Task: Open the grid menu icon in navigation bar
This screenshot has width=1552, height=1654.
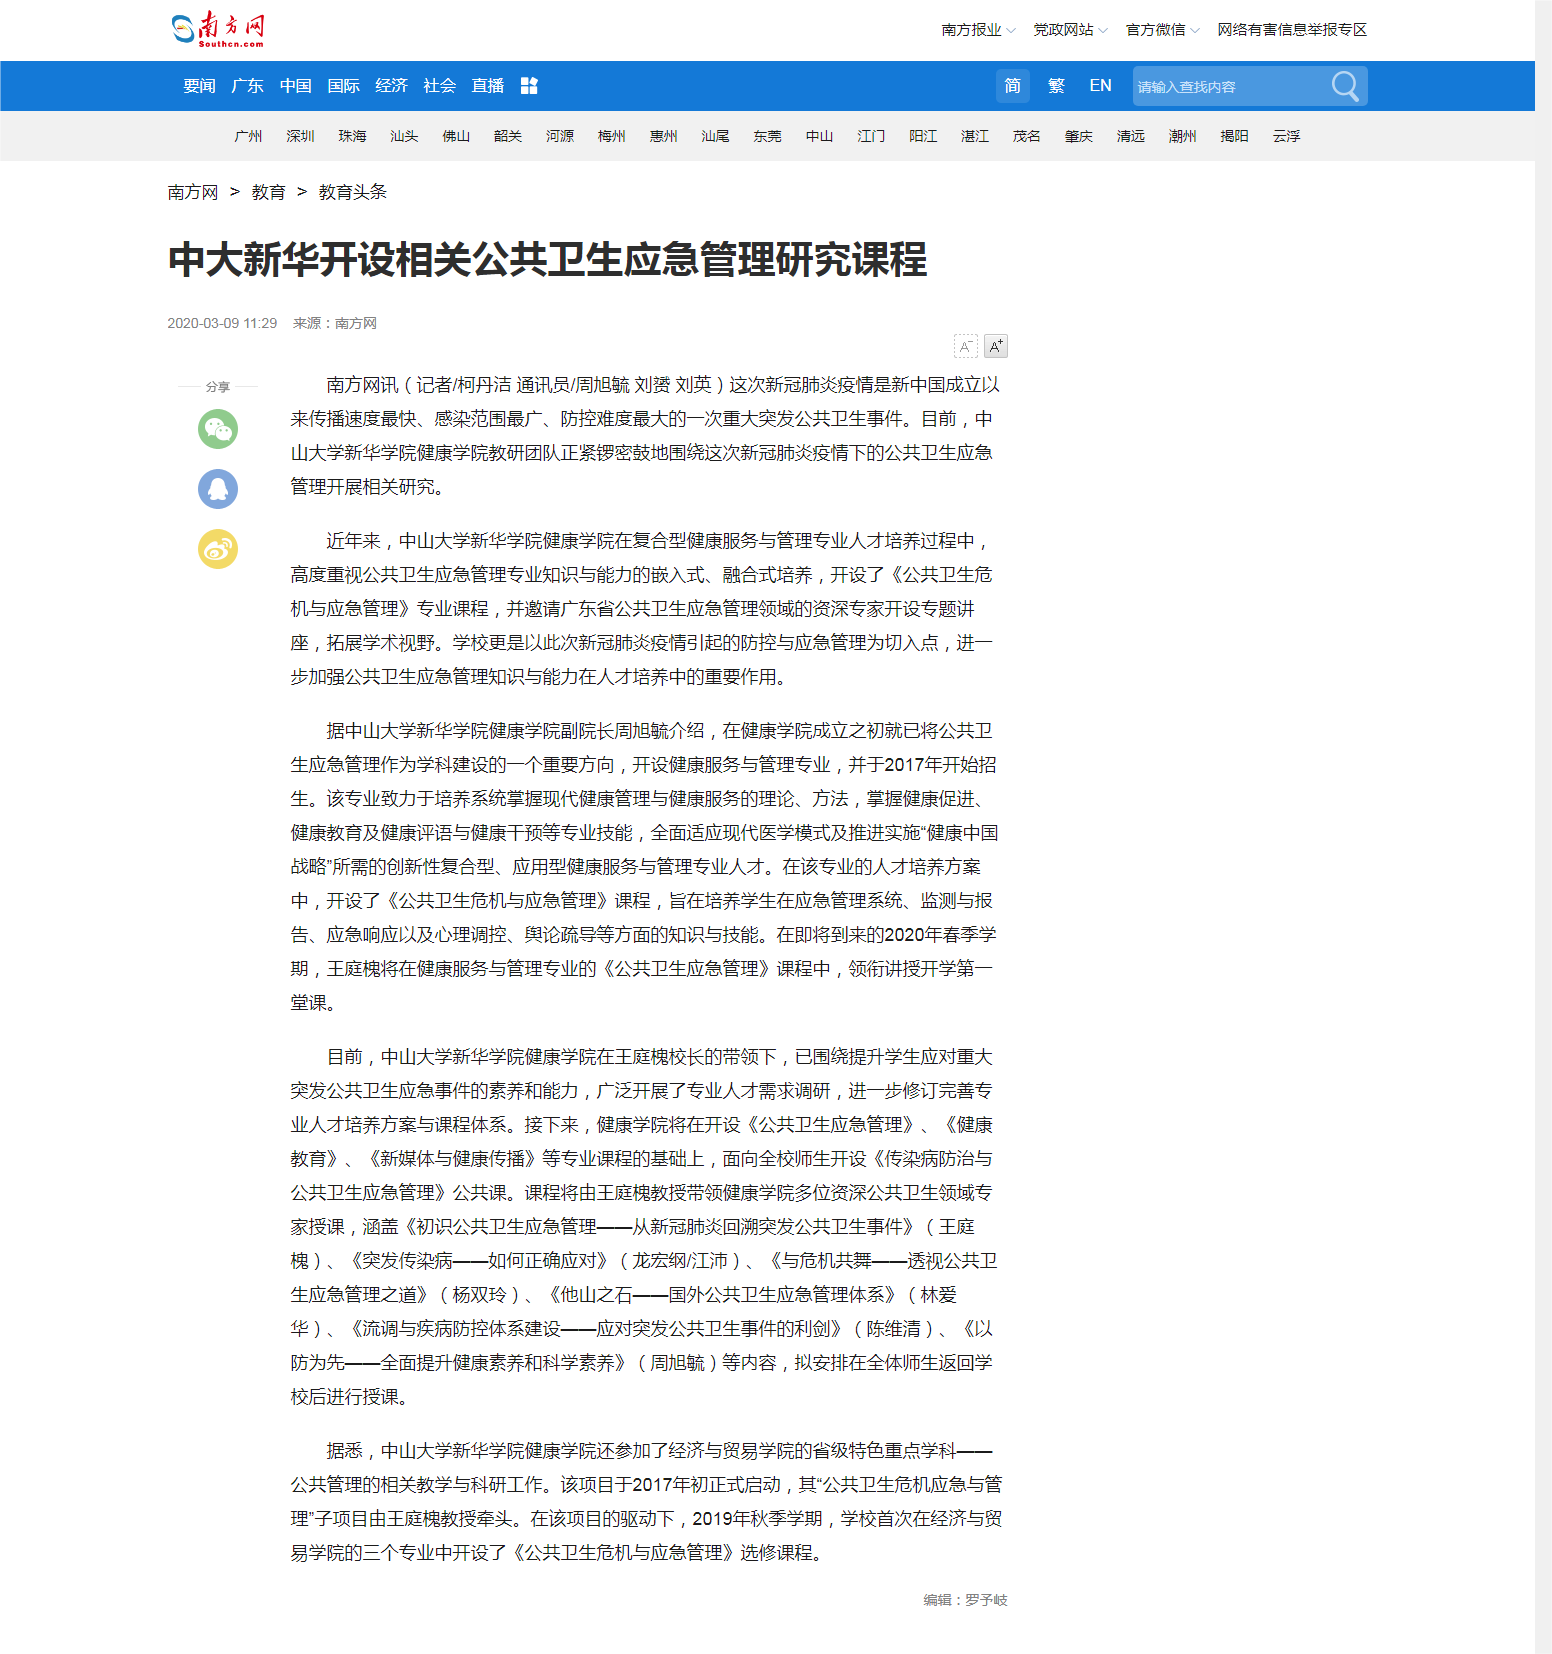Action: click(529, 86)
